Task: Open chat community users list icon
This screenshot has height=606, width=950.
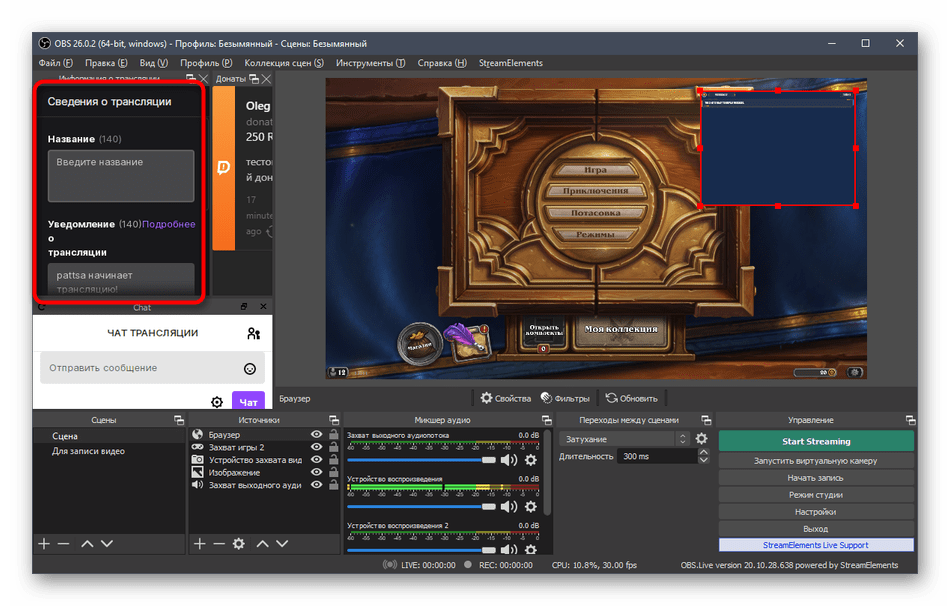Action: pyautogui.click(x=253, y=333)
